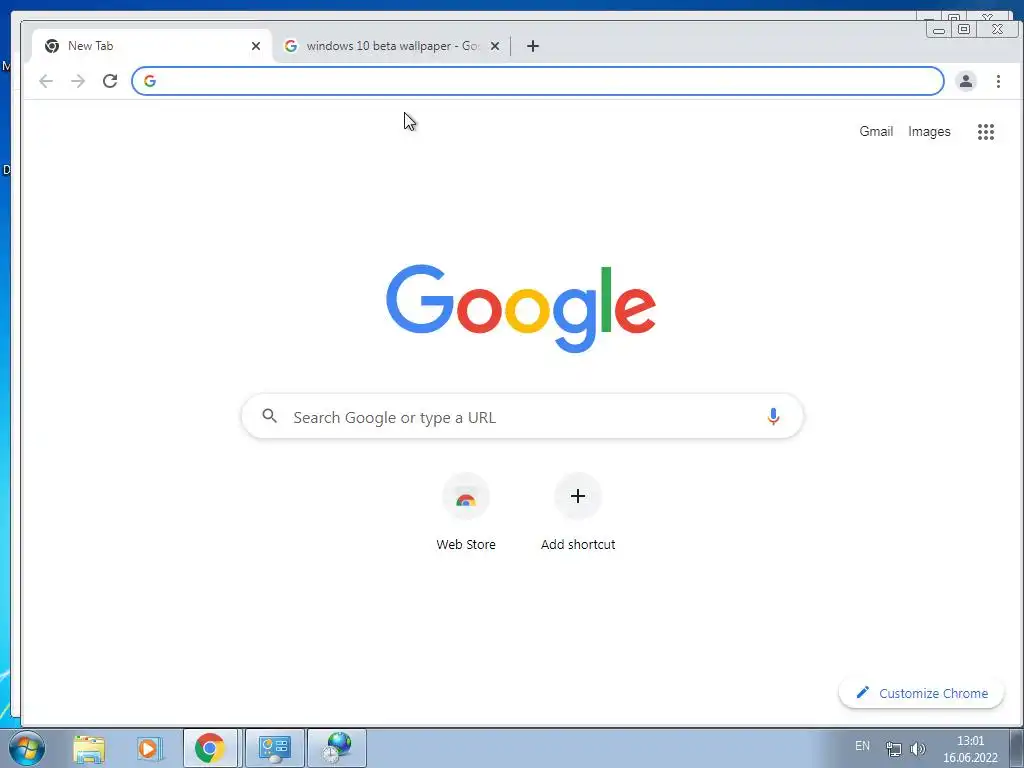Viewport: 1024px width, 768px height.
Task: Start voice search with the microphone
Action: [773, 416]
